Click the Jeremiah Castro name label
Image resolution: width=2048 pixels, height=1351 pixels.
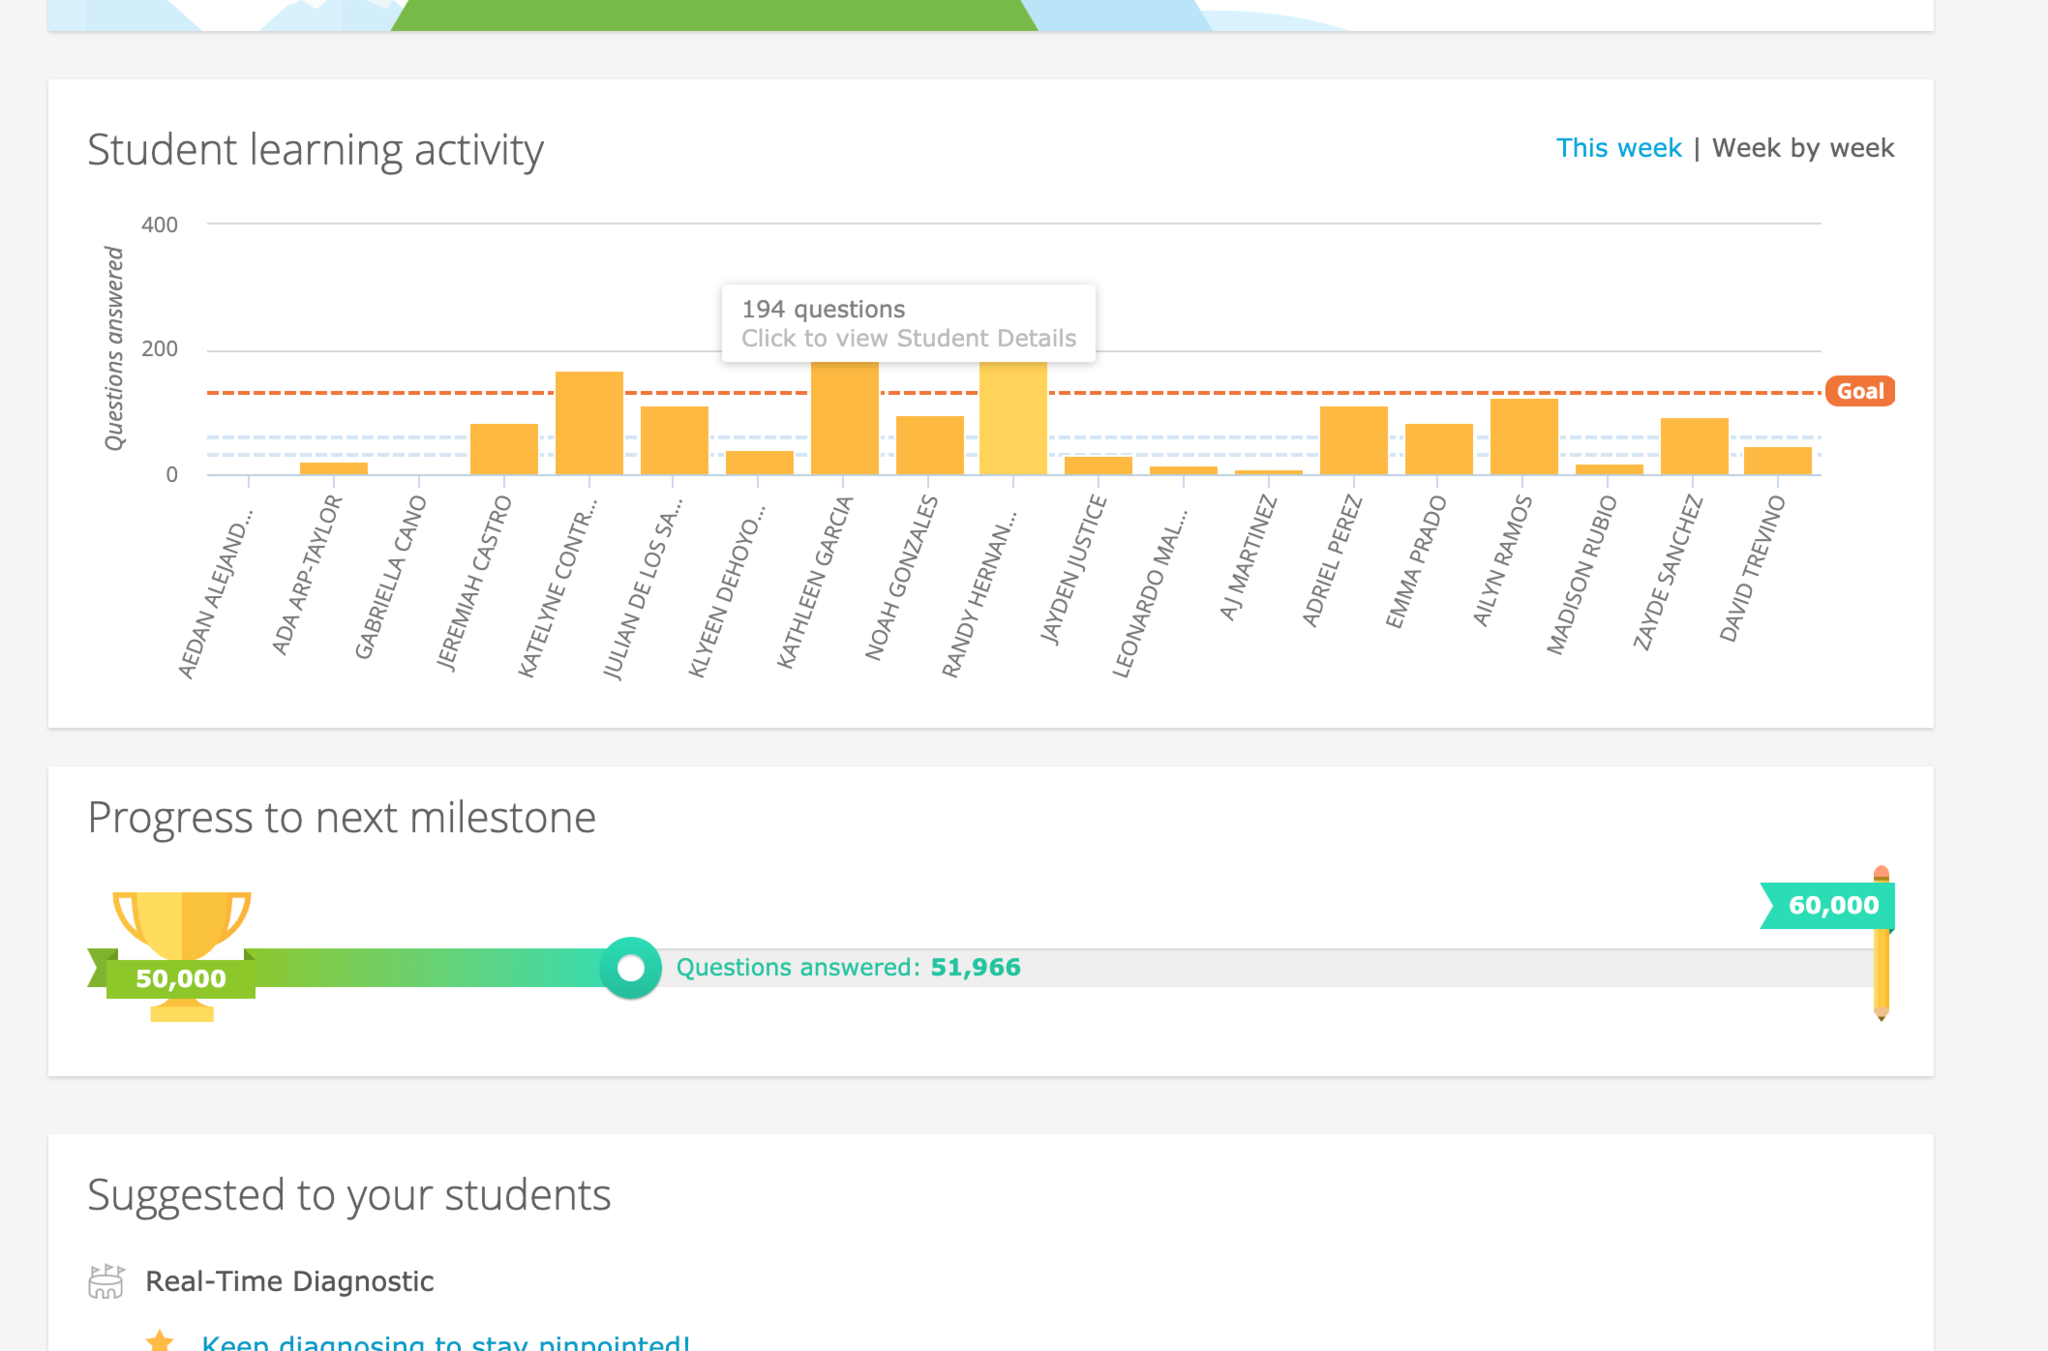474,584
